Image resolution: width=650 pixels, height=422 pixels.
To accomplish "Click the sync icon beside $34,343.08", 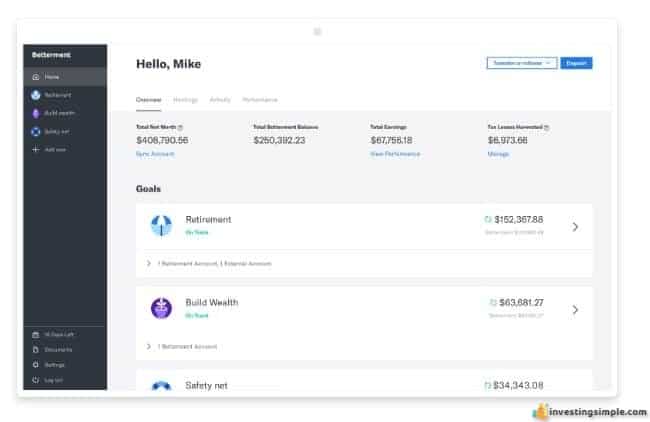I will 488,386.
